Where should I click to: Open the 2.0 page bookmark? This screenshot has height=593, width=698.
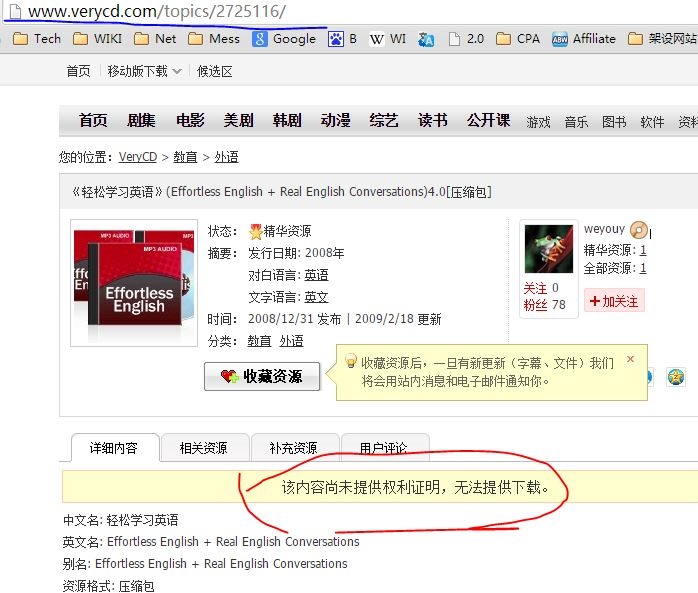(466, 39)
